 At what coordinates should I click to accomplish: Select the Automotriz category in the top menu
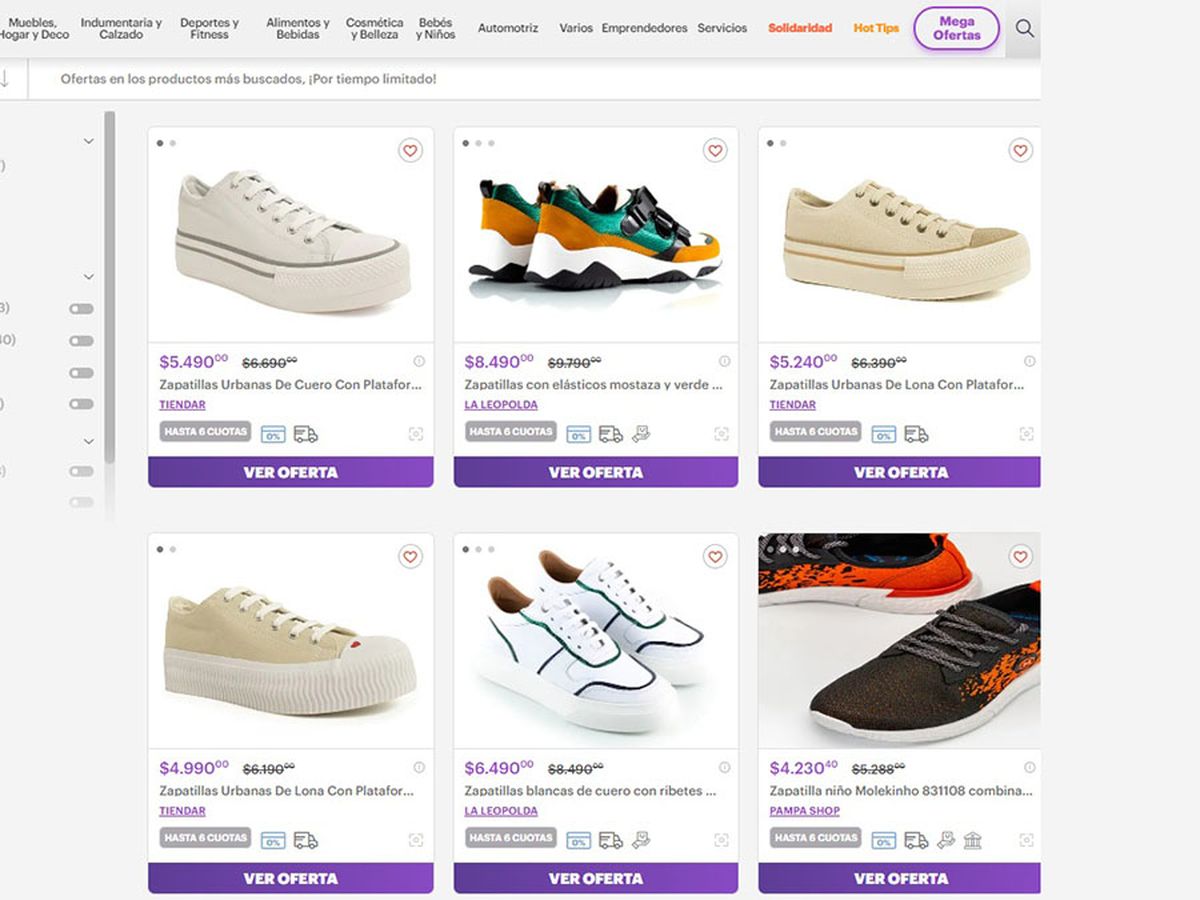click(x=508, y=29)
